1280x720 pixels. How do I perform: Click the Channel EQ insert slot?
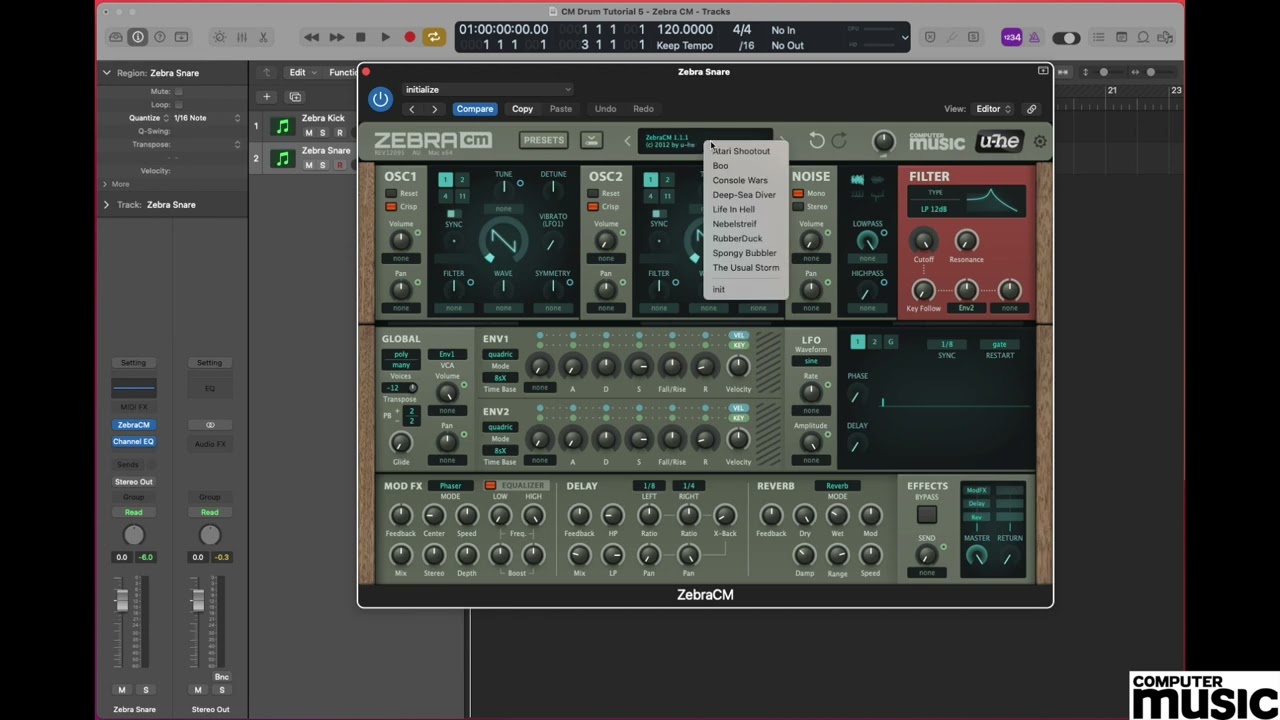(x=134, y=441)
